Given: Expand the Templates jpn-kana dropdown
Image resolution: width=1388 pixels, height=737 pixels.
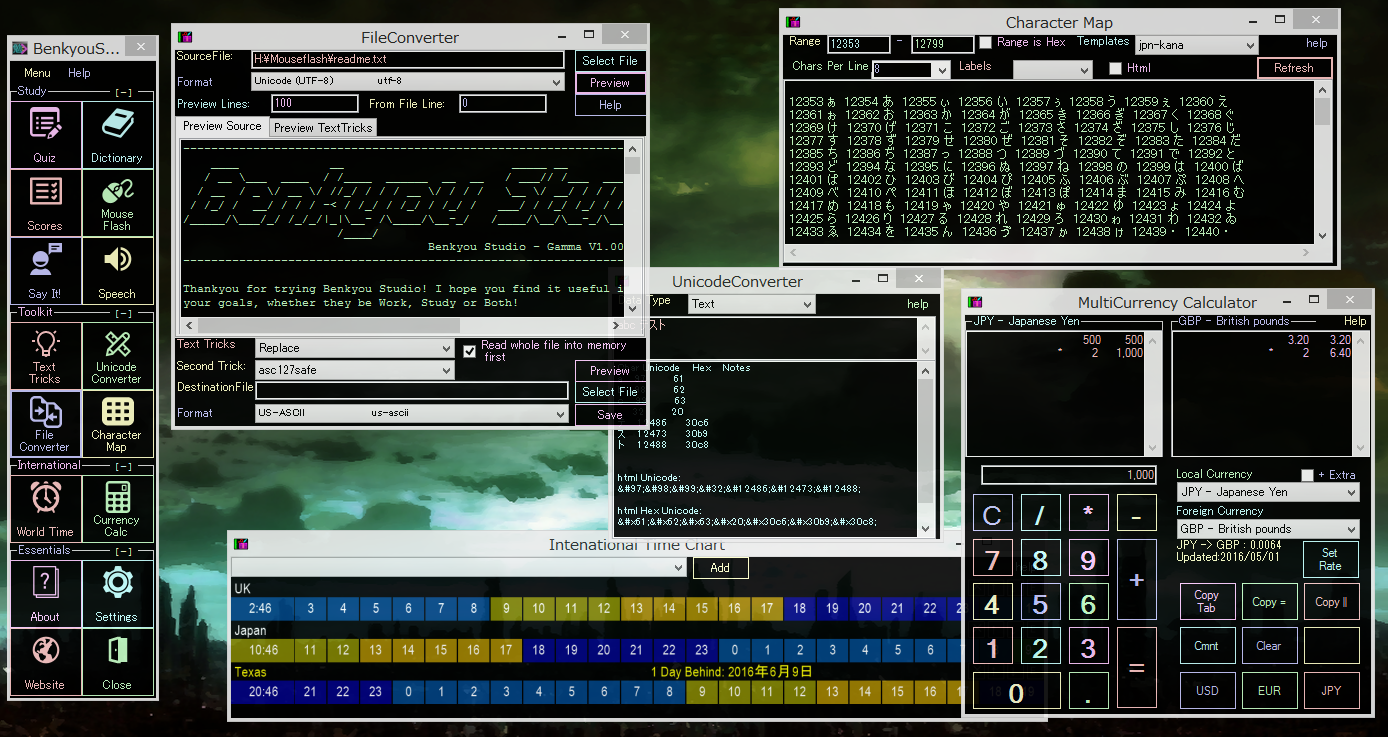Looking at the screenshot, I should (1196, 45).
